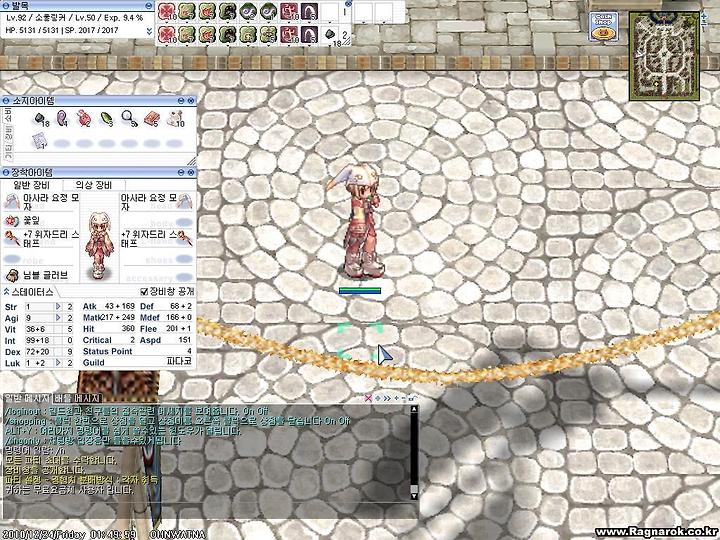Toggle the chat window lock icon

(412, 398)
